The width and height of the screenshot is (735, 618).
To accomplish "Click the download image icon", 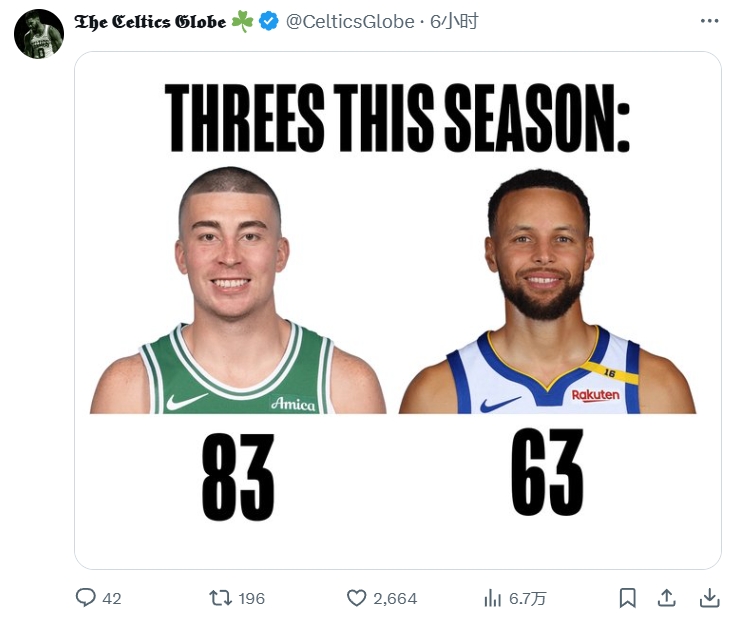I will click(709, 598).
